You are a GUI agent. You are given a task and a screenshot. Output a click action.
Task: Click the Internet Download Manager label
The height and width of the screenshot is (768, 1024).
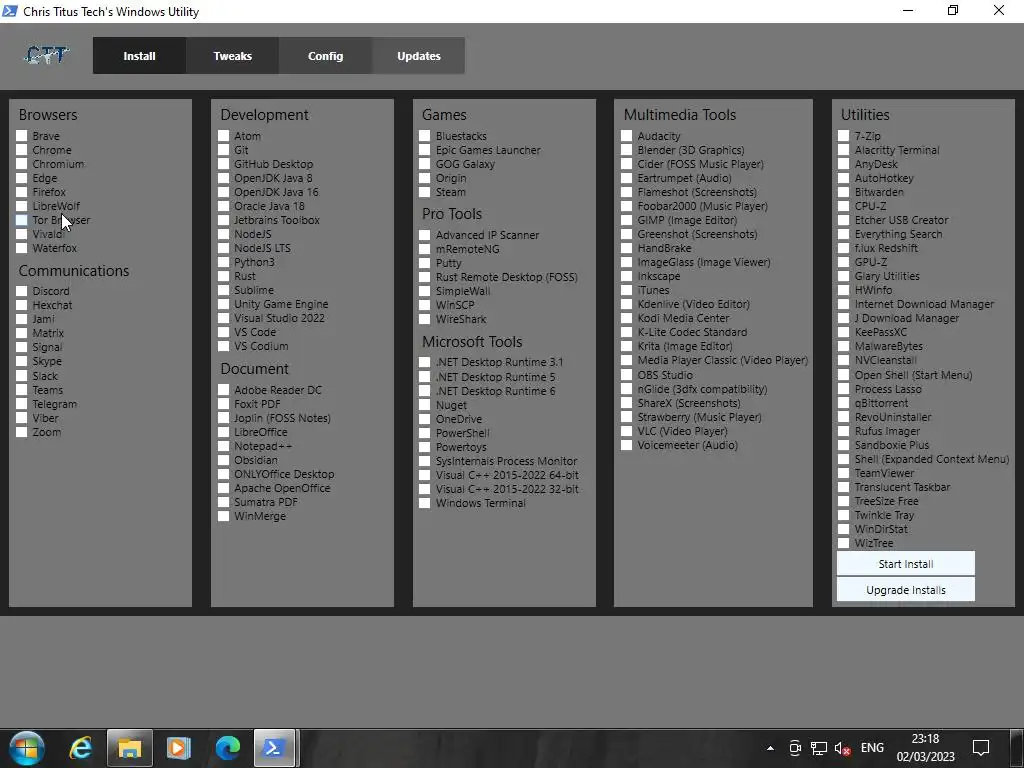[924, 304]
